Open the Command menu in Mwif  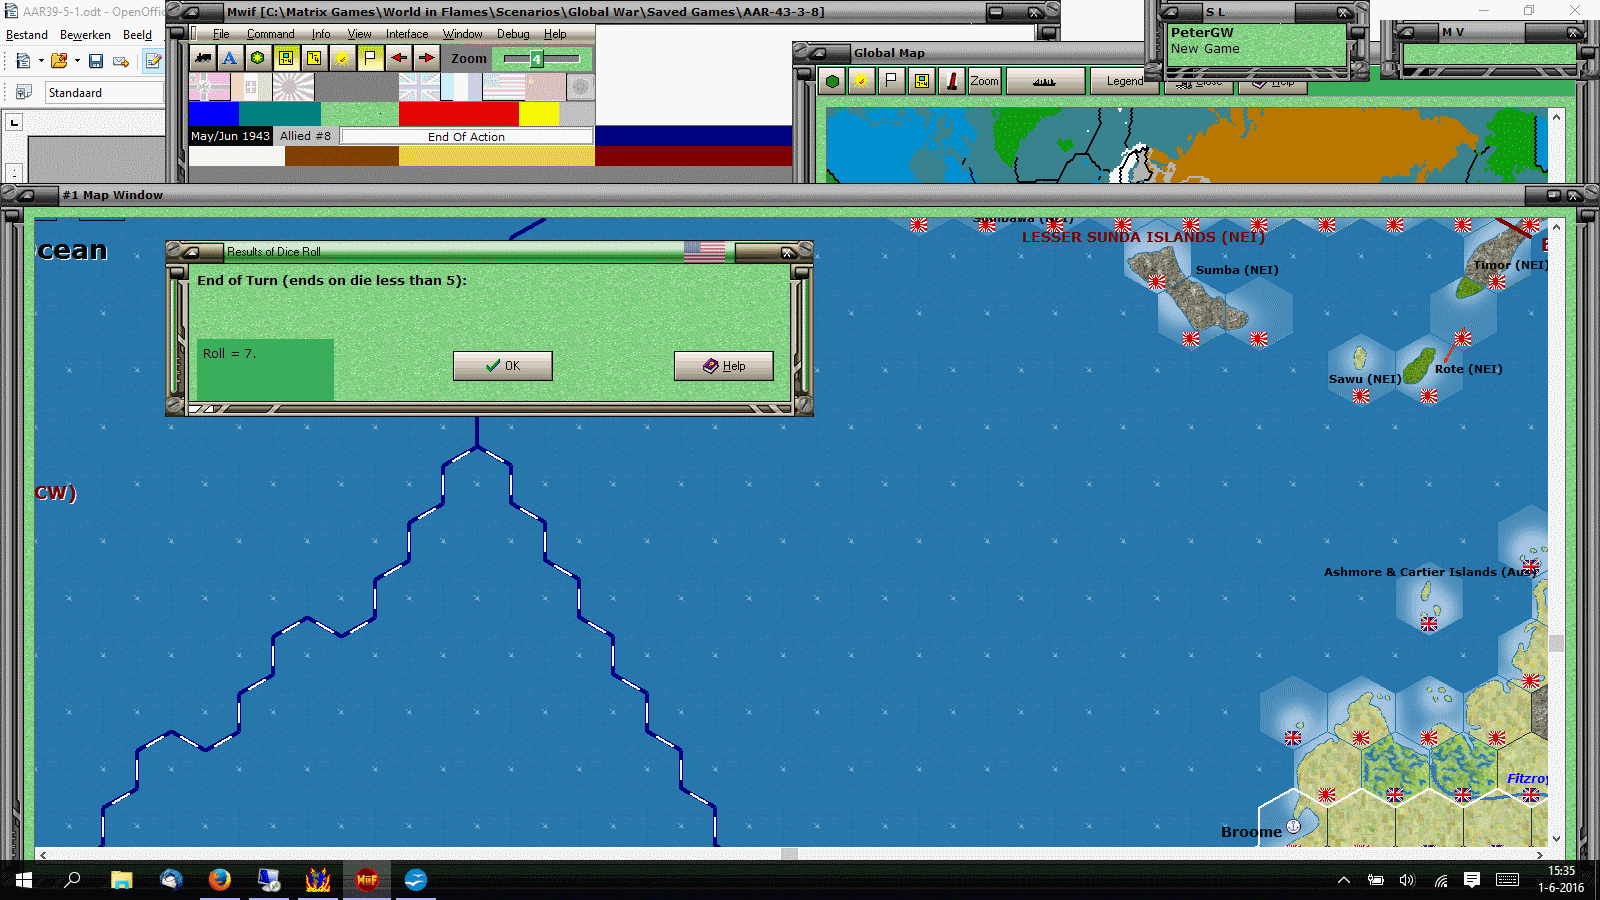coord(271,34)
